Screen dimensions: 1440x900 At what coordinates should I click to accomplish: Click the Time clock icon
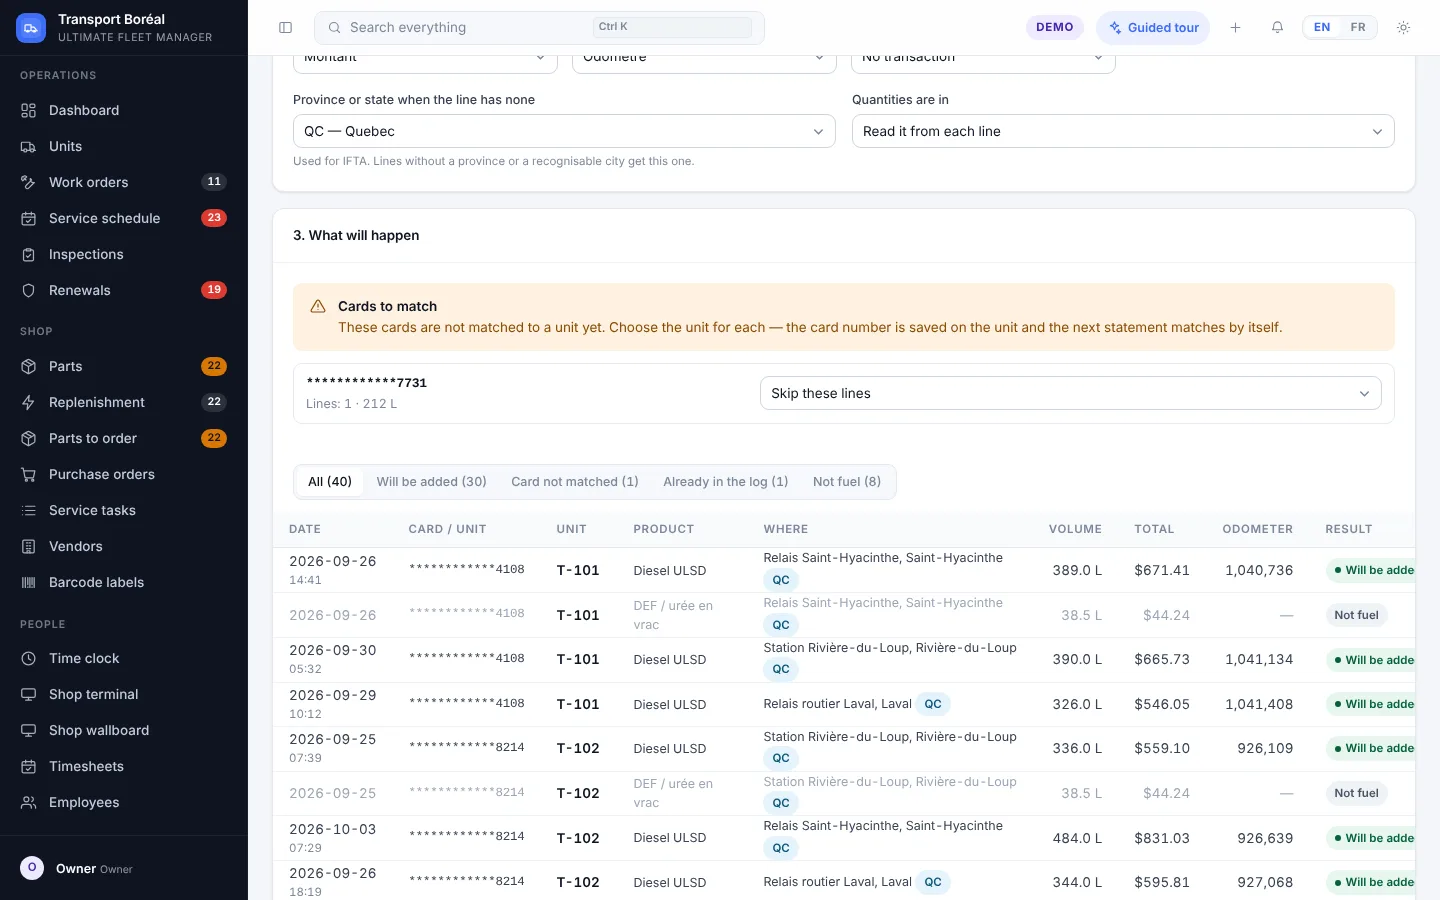29,658
